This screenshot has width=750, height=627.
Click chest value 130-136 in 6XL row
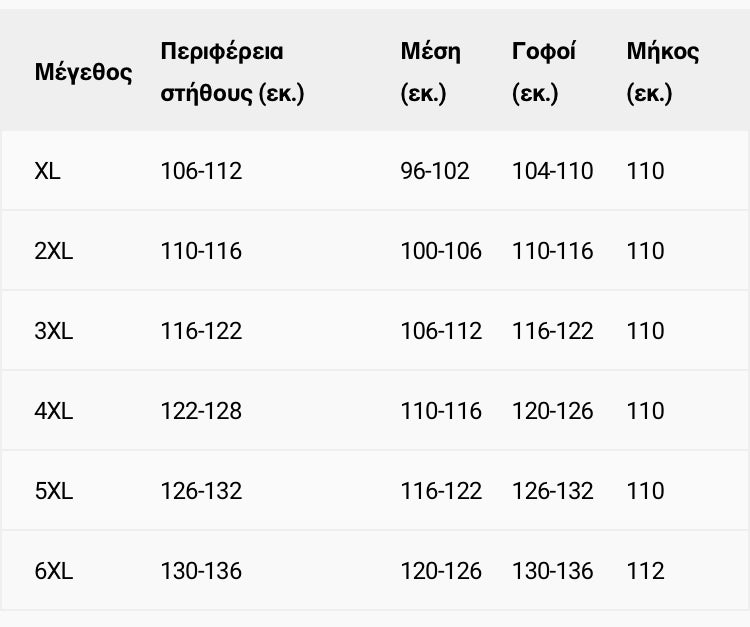pyautogui.click(x=201, y=571)
